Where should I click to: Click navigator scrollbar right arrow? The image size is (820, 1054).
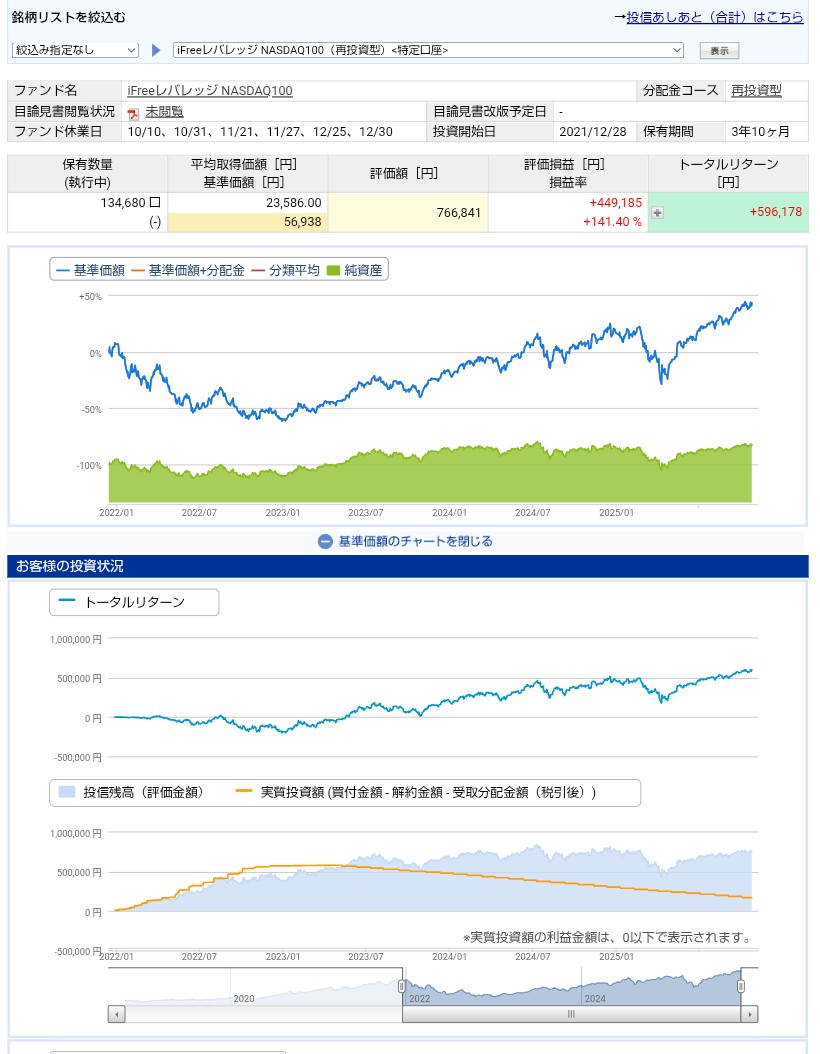749,1014
